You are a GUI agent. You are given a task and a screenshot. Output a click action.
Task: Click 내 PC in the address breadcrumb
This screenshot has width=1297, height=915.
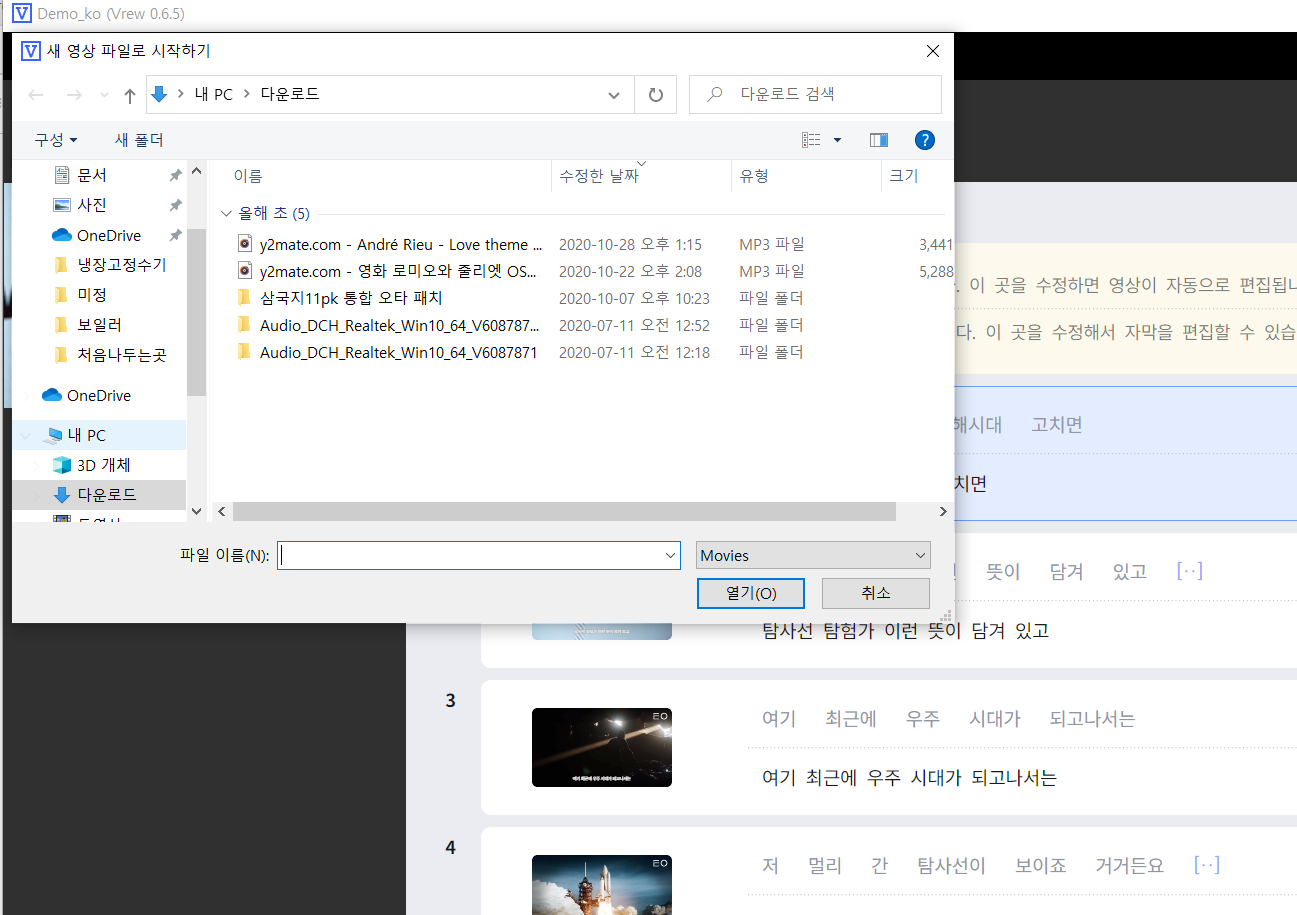tap(213, 95)
